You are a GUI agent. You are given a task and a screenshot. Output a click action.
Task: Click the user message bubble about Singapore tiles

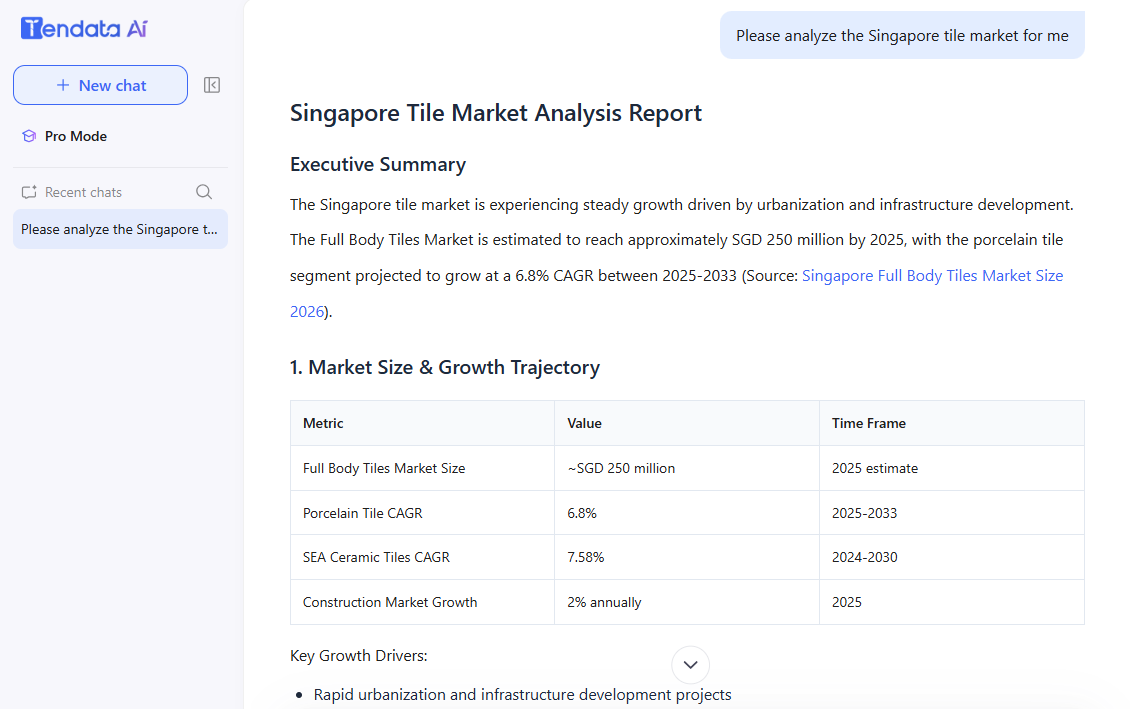click(902, 35)
